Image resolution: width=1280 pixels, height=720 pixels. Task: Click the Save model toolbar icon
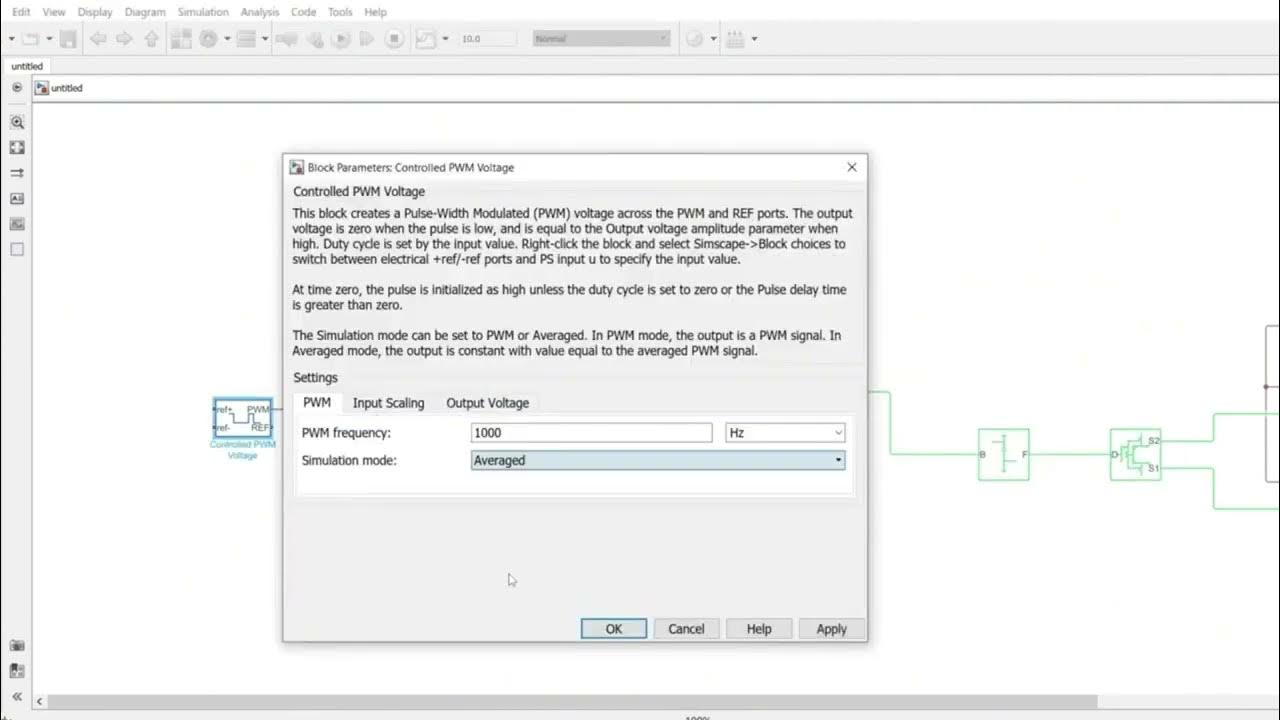pos(68,39)
